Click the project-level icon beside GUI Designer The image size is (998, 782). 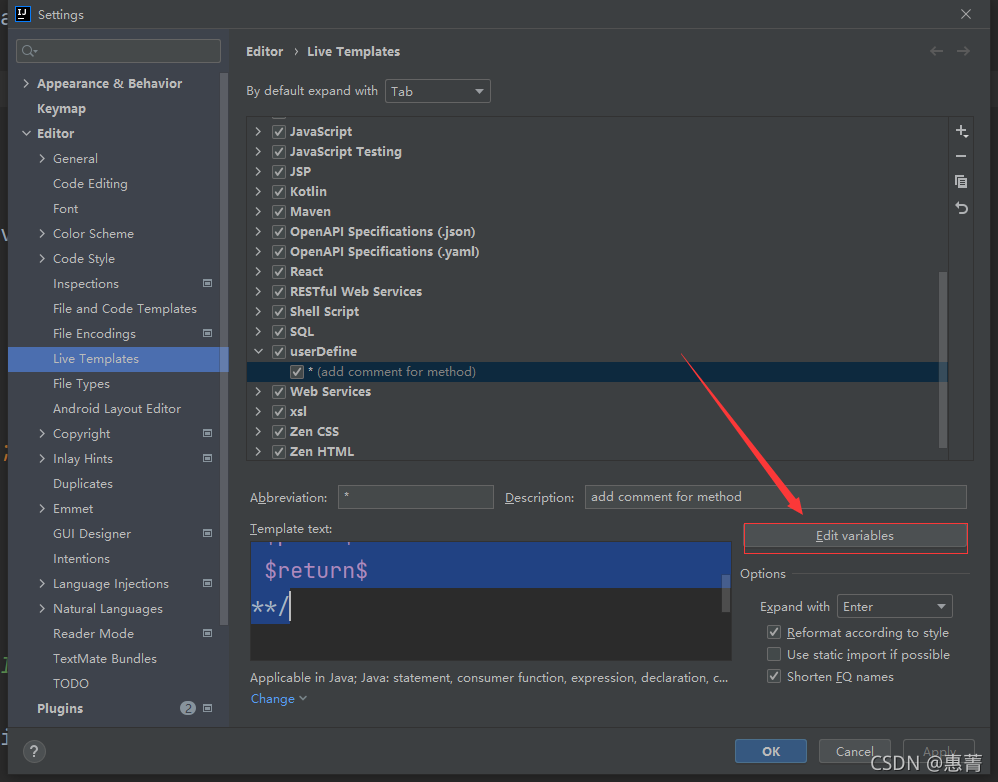point(207,533)
